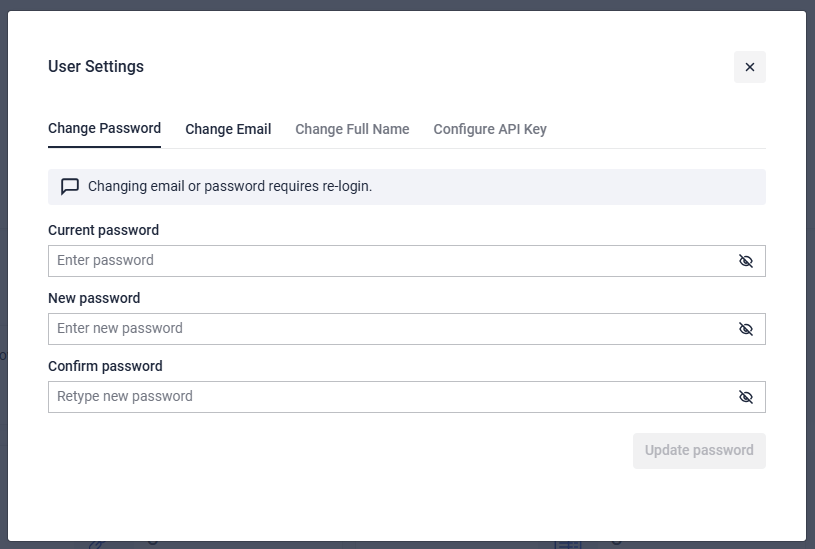Reveal the confirm password field text
The image size is (815, 549).
[x=745, y=397]
